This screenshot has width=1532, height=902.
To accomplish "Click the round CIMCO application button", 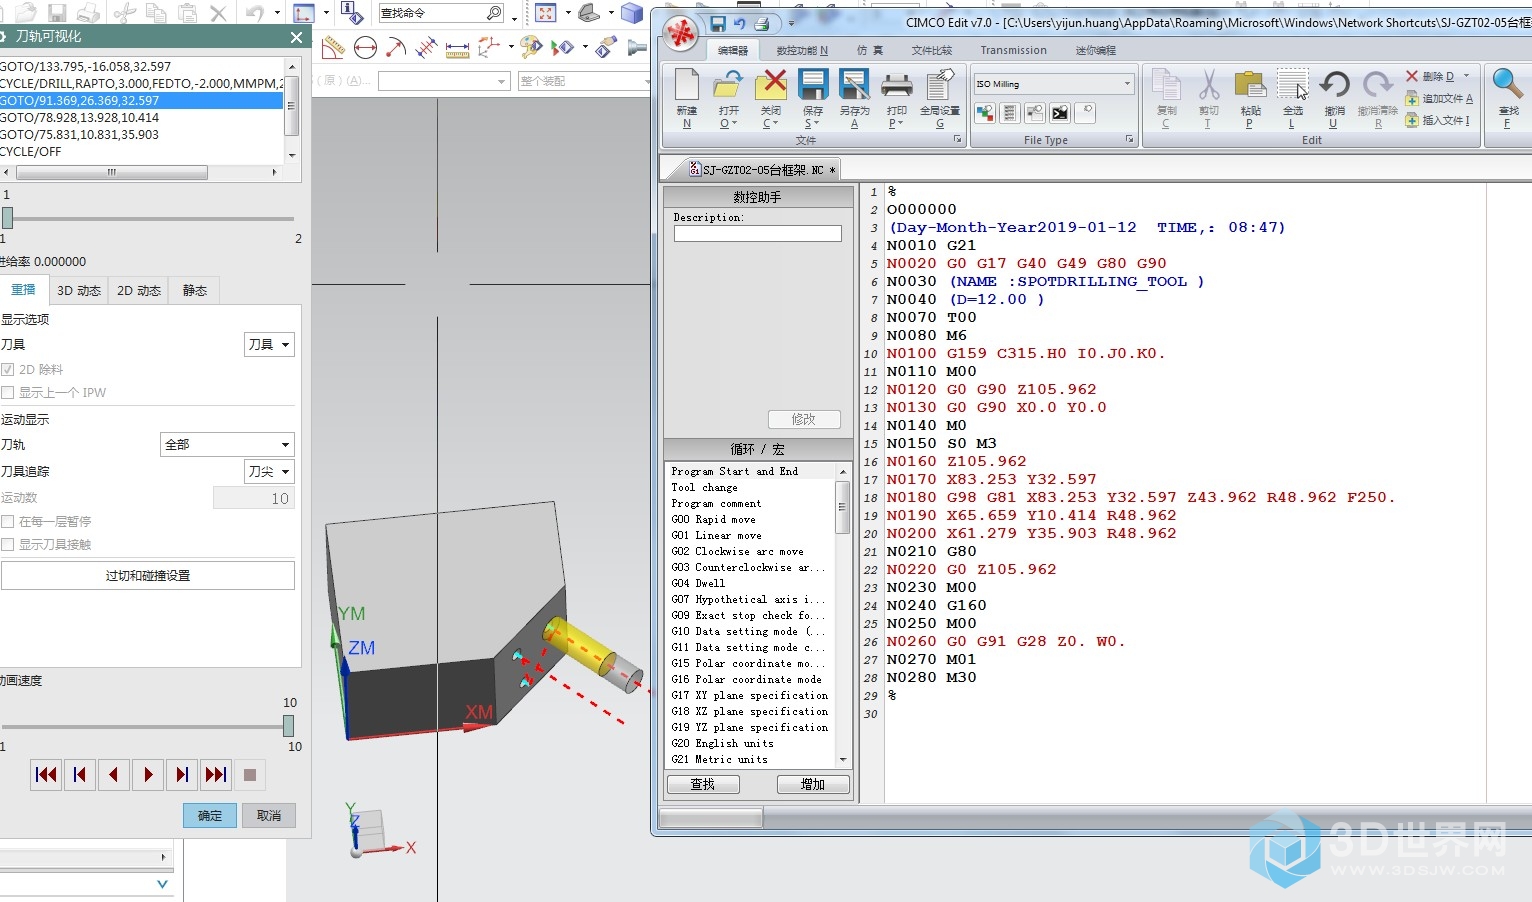I will pyautogui.click(x=682, y=35).
